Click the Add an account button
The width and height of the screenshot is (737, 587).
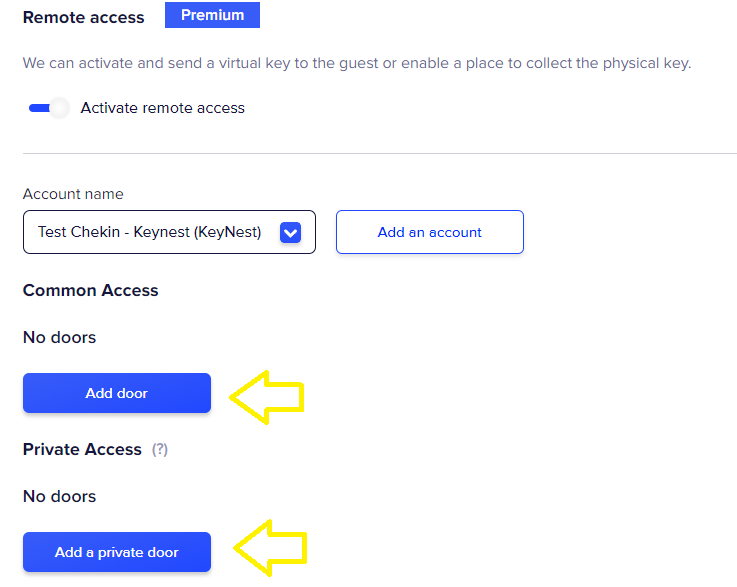click(x=429, y=232)
